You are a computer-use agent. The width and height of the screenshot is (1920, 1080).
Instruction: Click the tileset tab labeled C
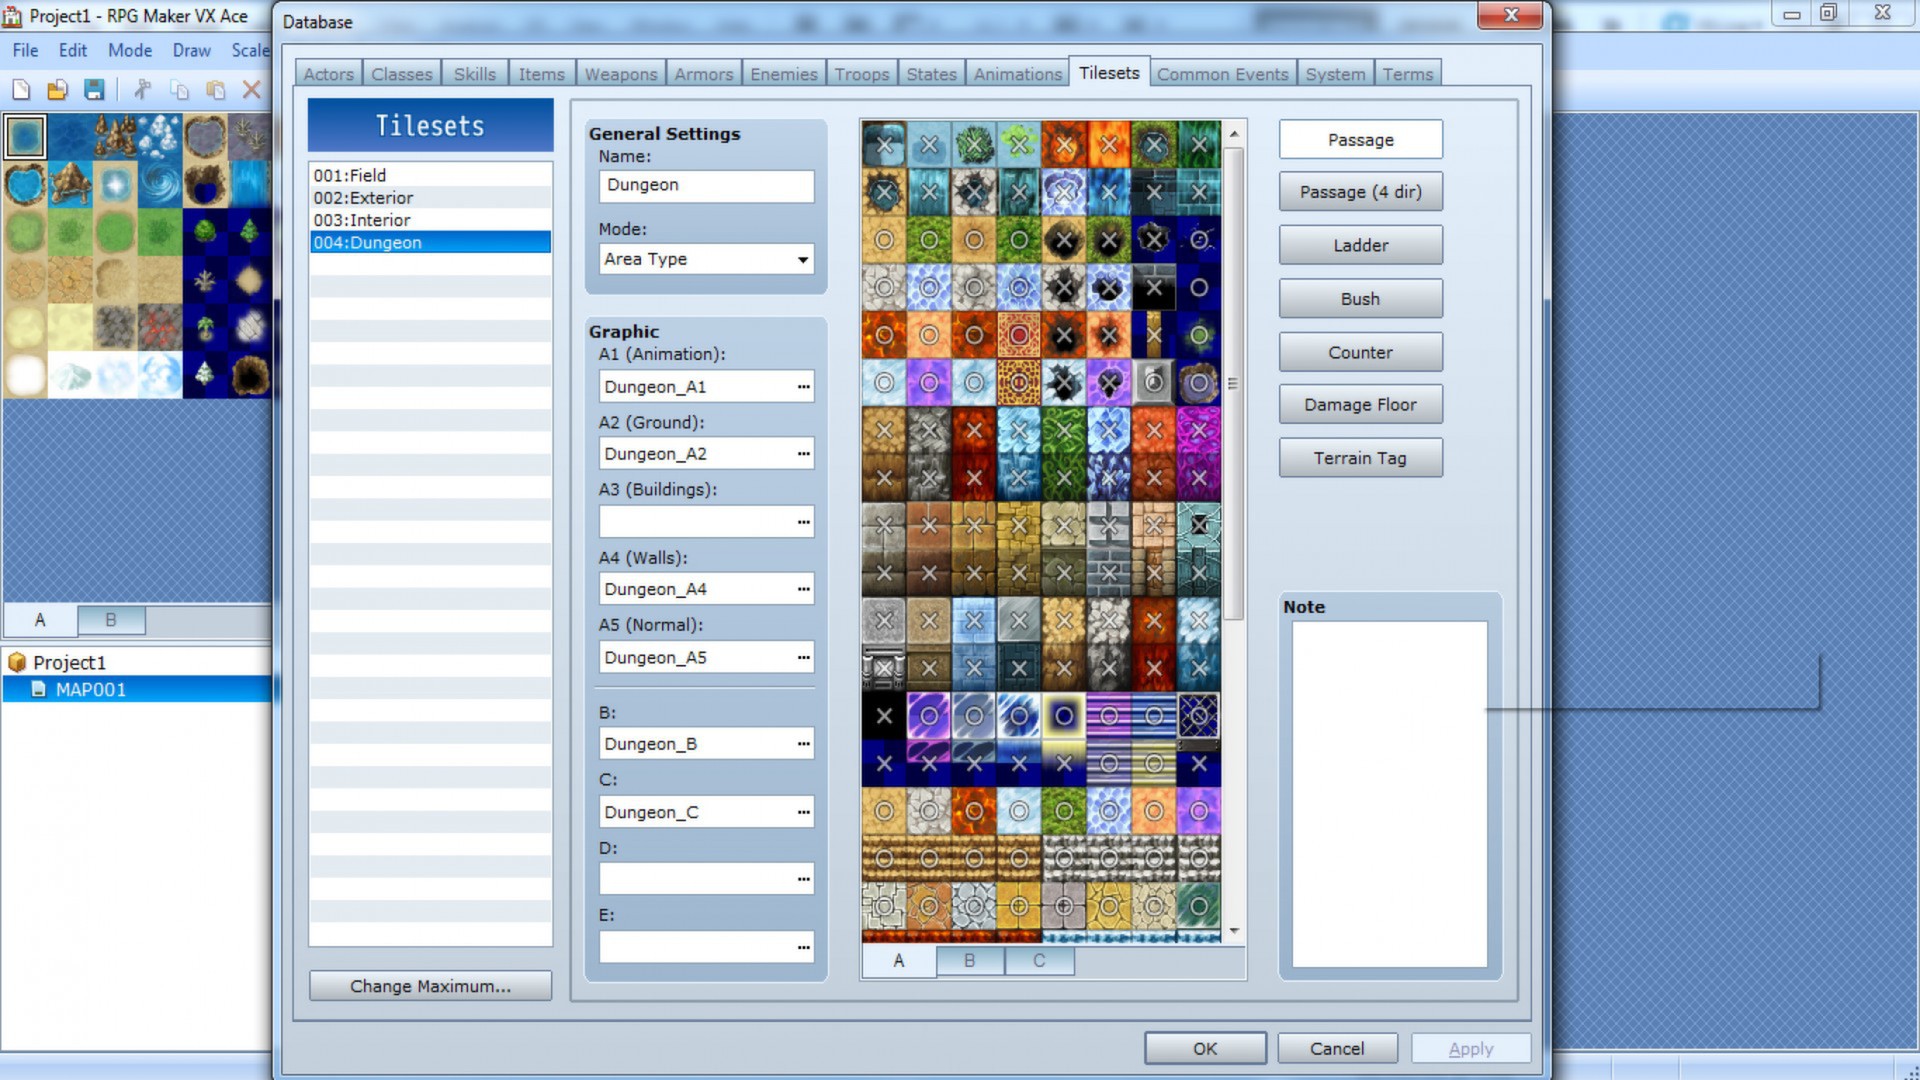point(1039,960)
